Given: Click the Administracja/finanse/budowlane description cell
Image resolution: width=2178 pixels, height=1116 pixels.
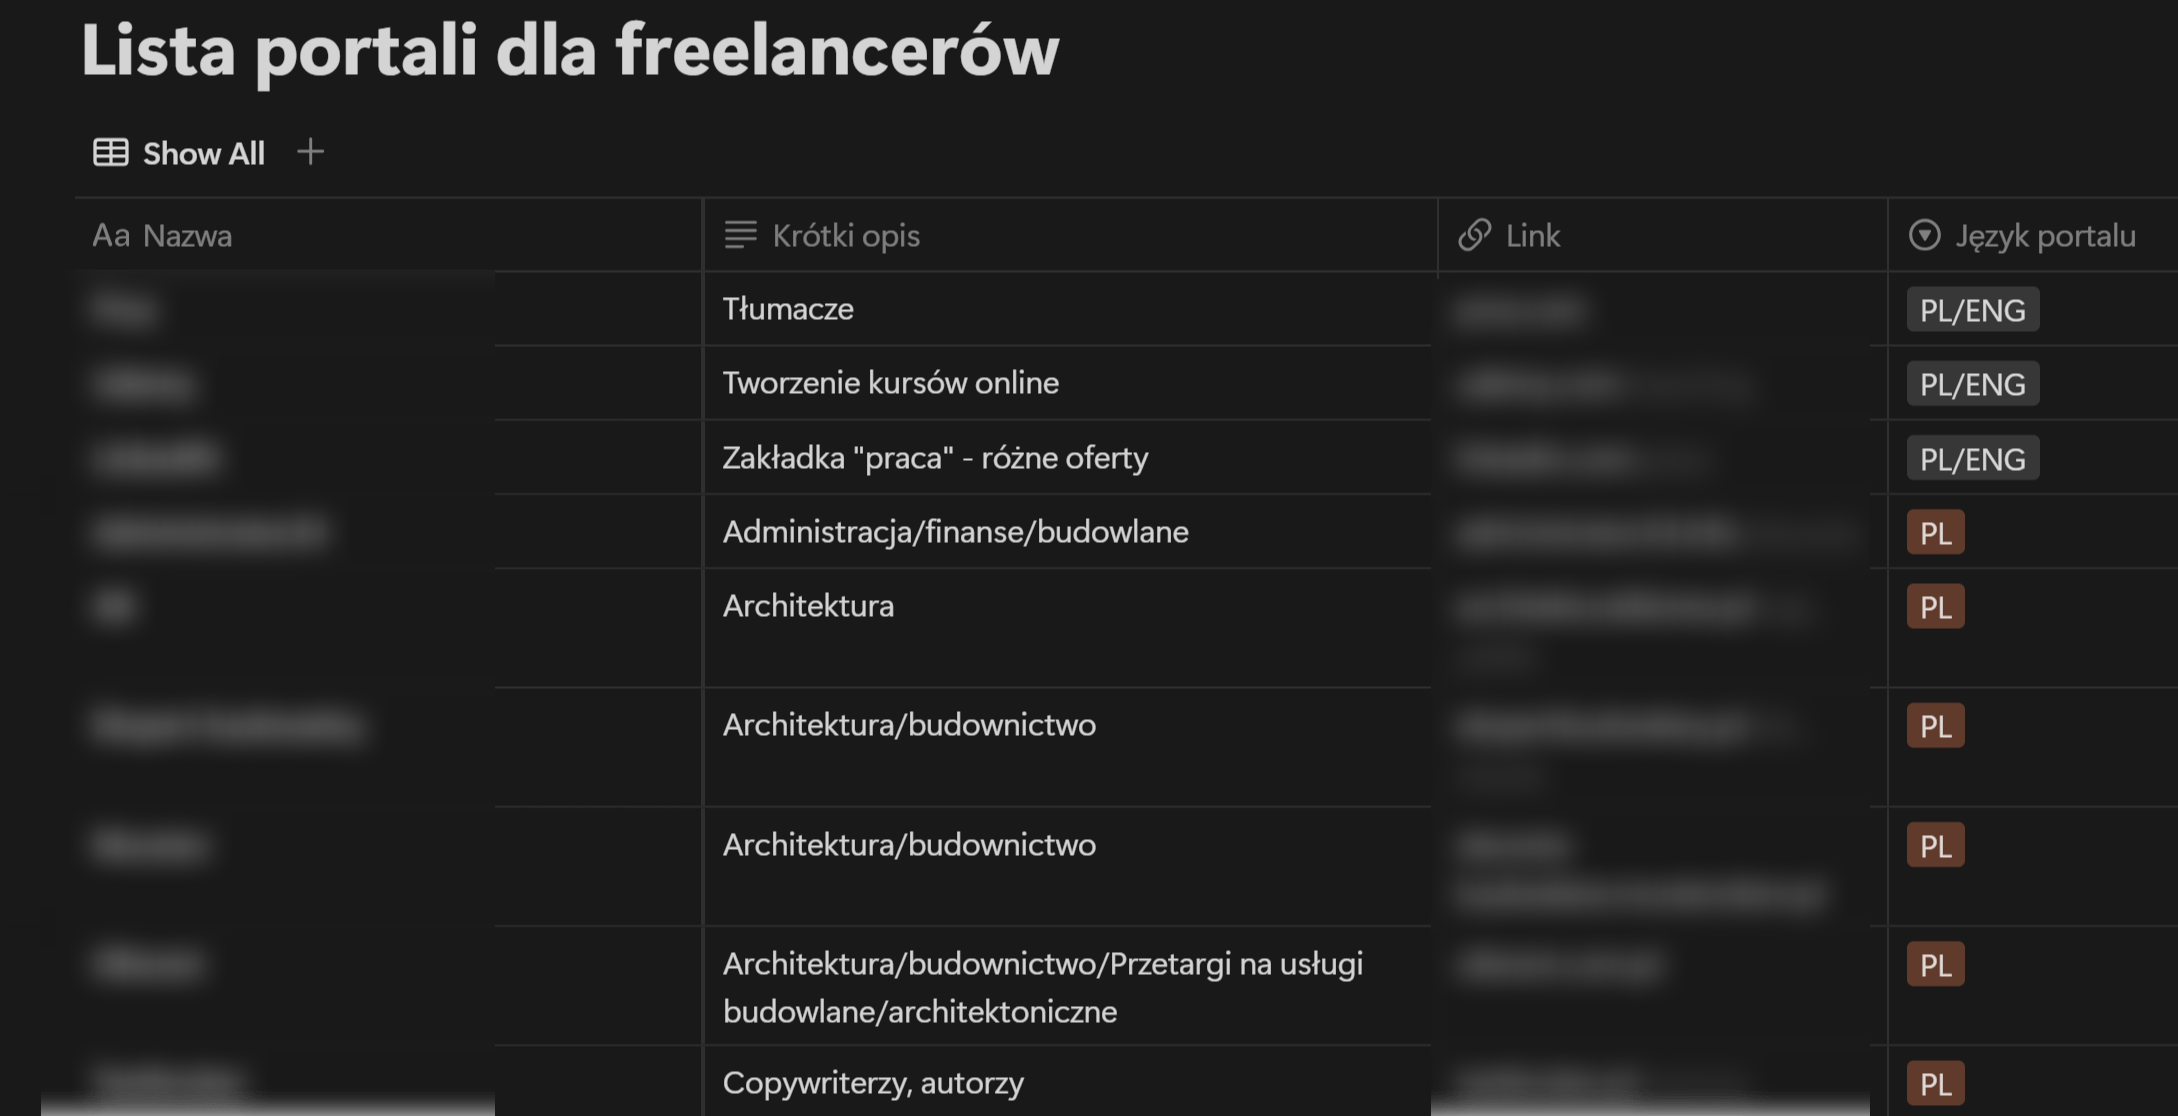Looking at the screenshot, I should click(x=956, y=532).
